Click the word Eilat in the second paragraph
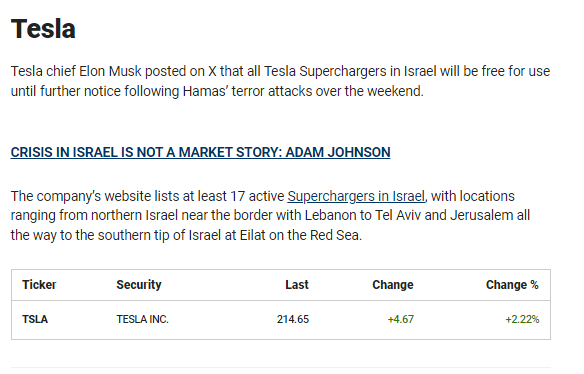The width and height of the screenshot is (584, 374). [253, 235]
